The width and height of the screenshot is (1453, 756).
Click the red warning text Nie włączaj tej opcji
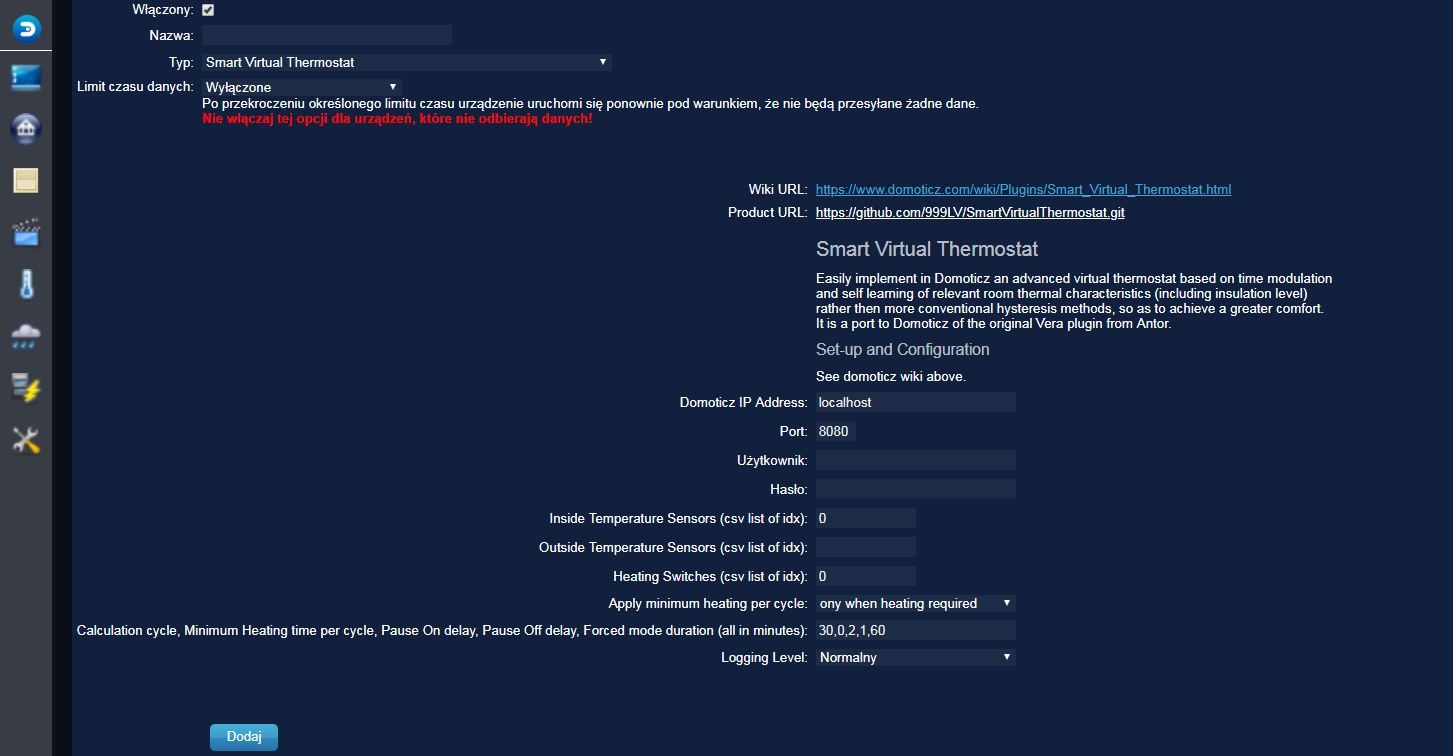pos(397,119)
